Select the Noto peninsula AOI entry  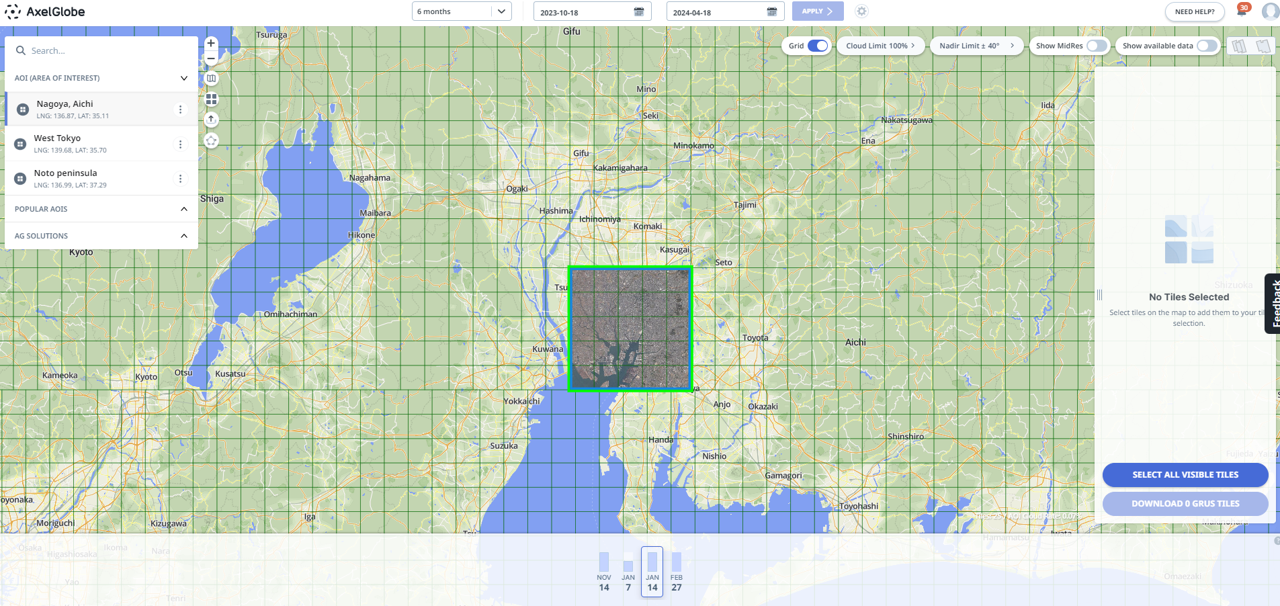pos(101,179)
